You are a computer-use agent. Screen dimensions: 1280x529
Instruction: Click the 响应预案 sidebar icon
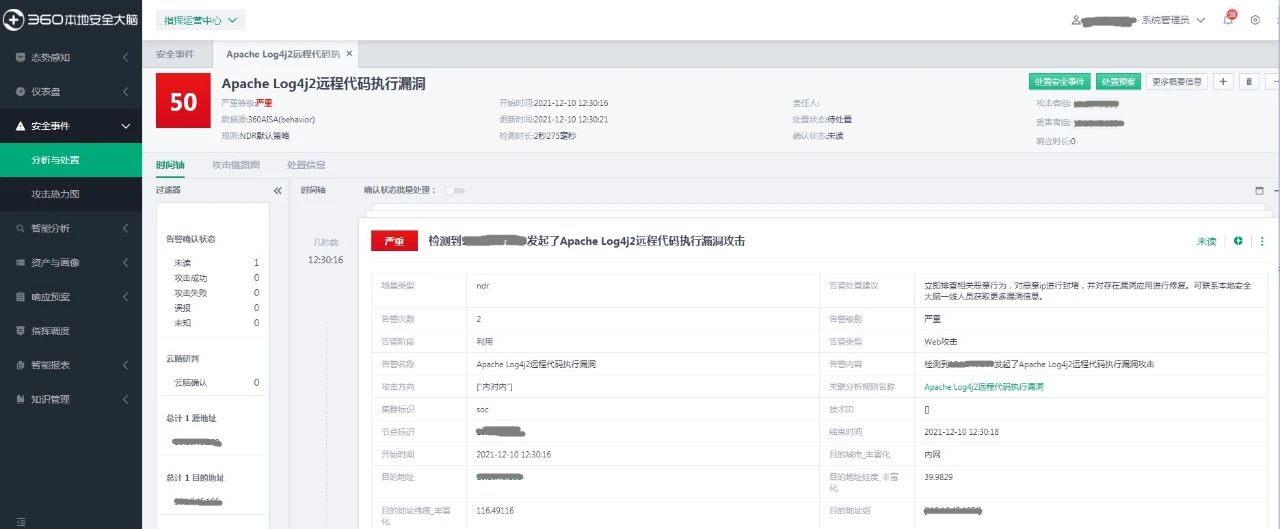[20, 297]
